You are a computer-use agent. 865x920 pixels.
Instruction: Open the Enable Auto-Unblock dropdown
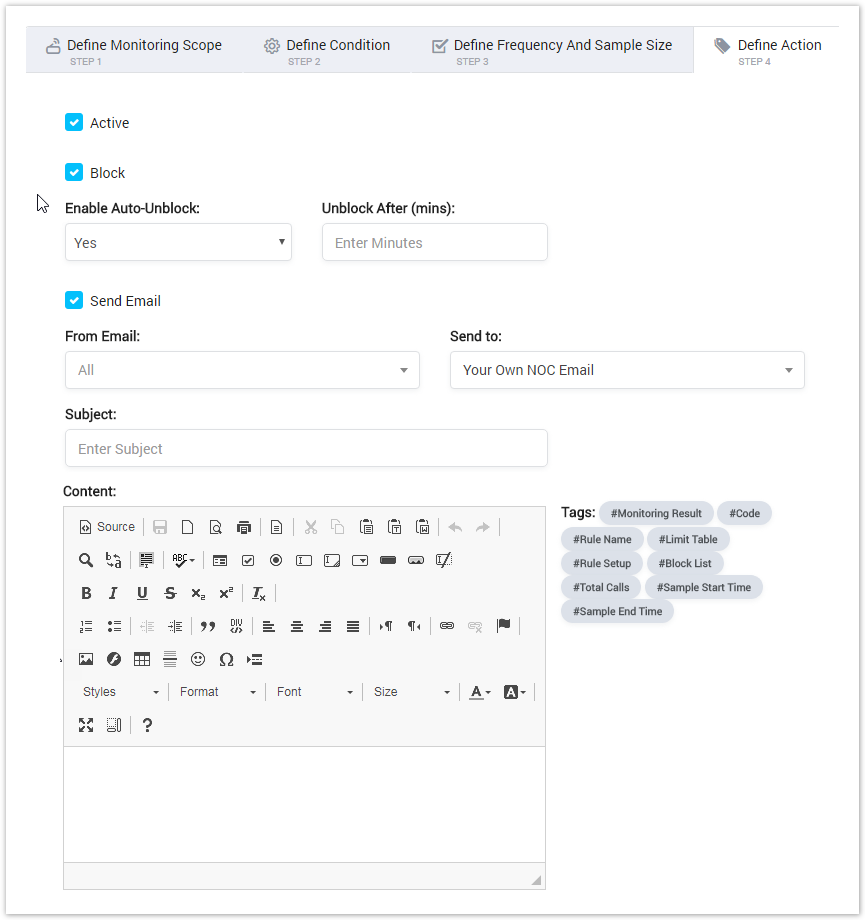178,242
